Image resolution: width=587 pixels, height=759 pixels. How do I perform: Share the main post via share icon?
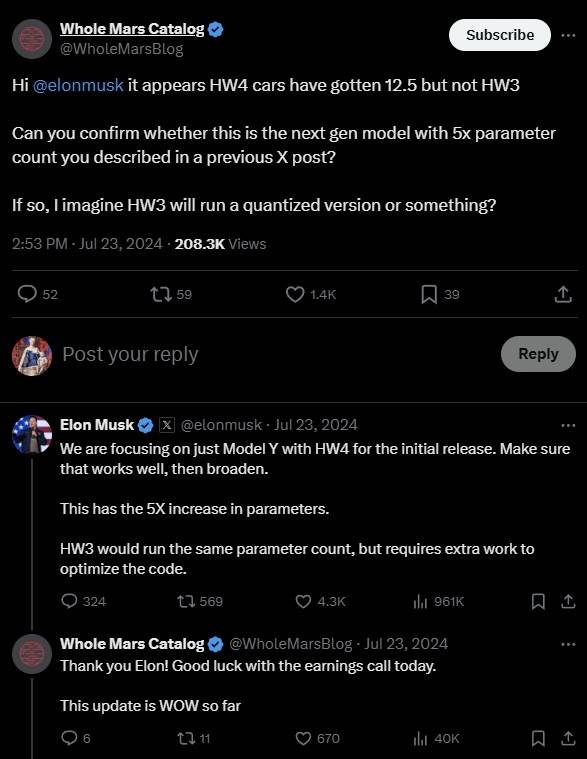[563, 294]
